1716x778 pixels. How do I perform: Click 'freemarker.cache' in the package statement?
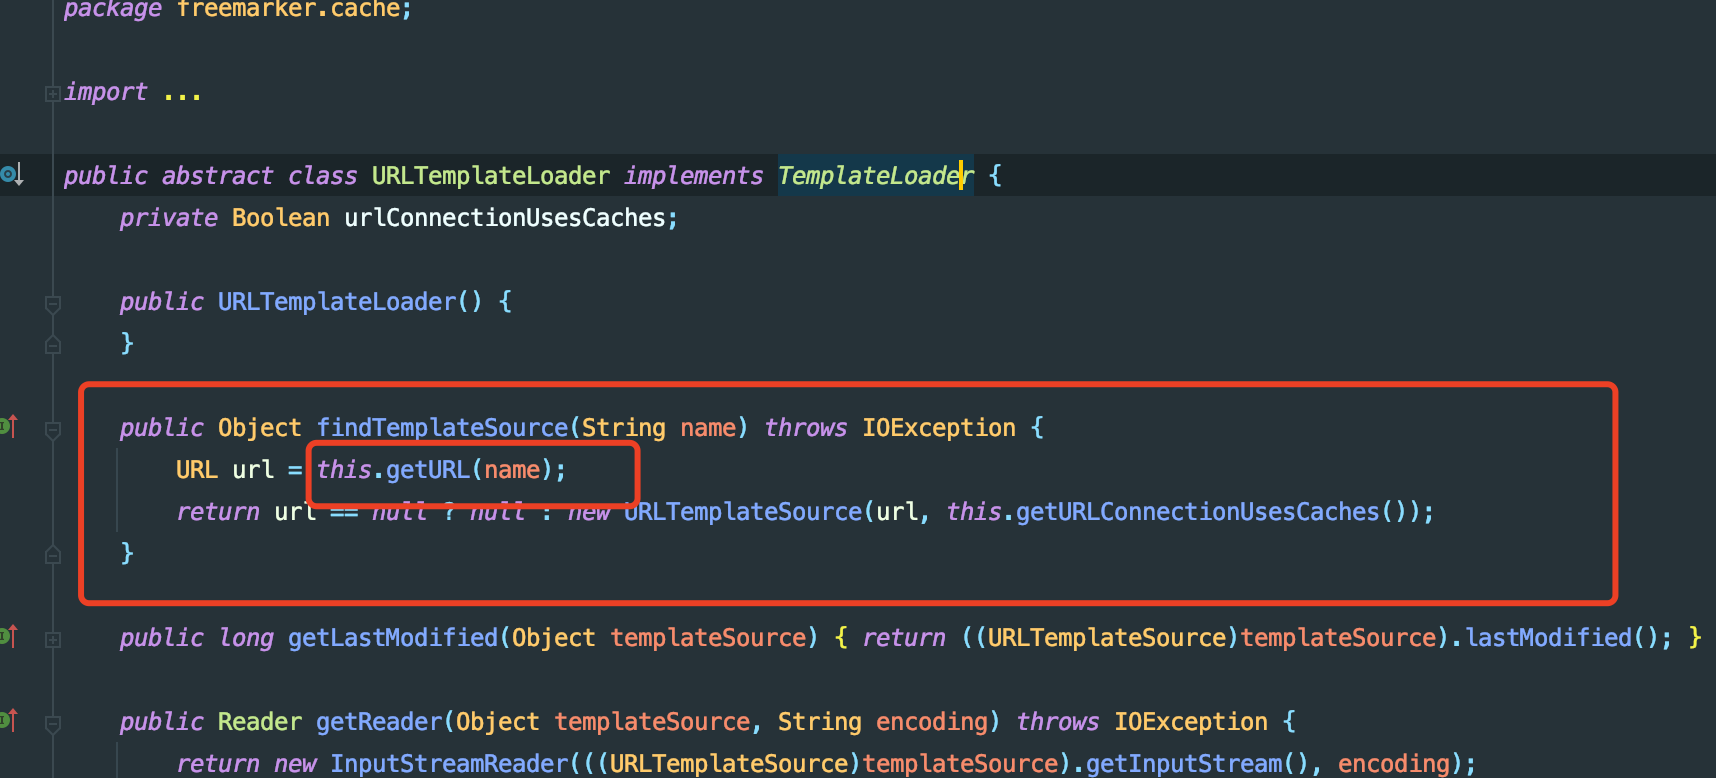[x=289, y=9]
